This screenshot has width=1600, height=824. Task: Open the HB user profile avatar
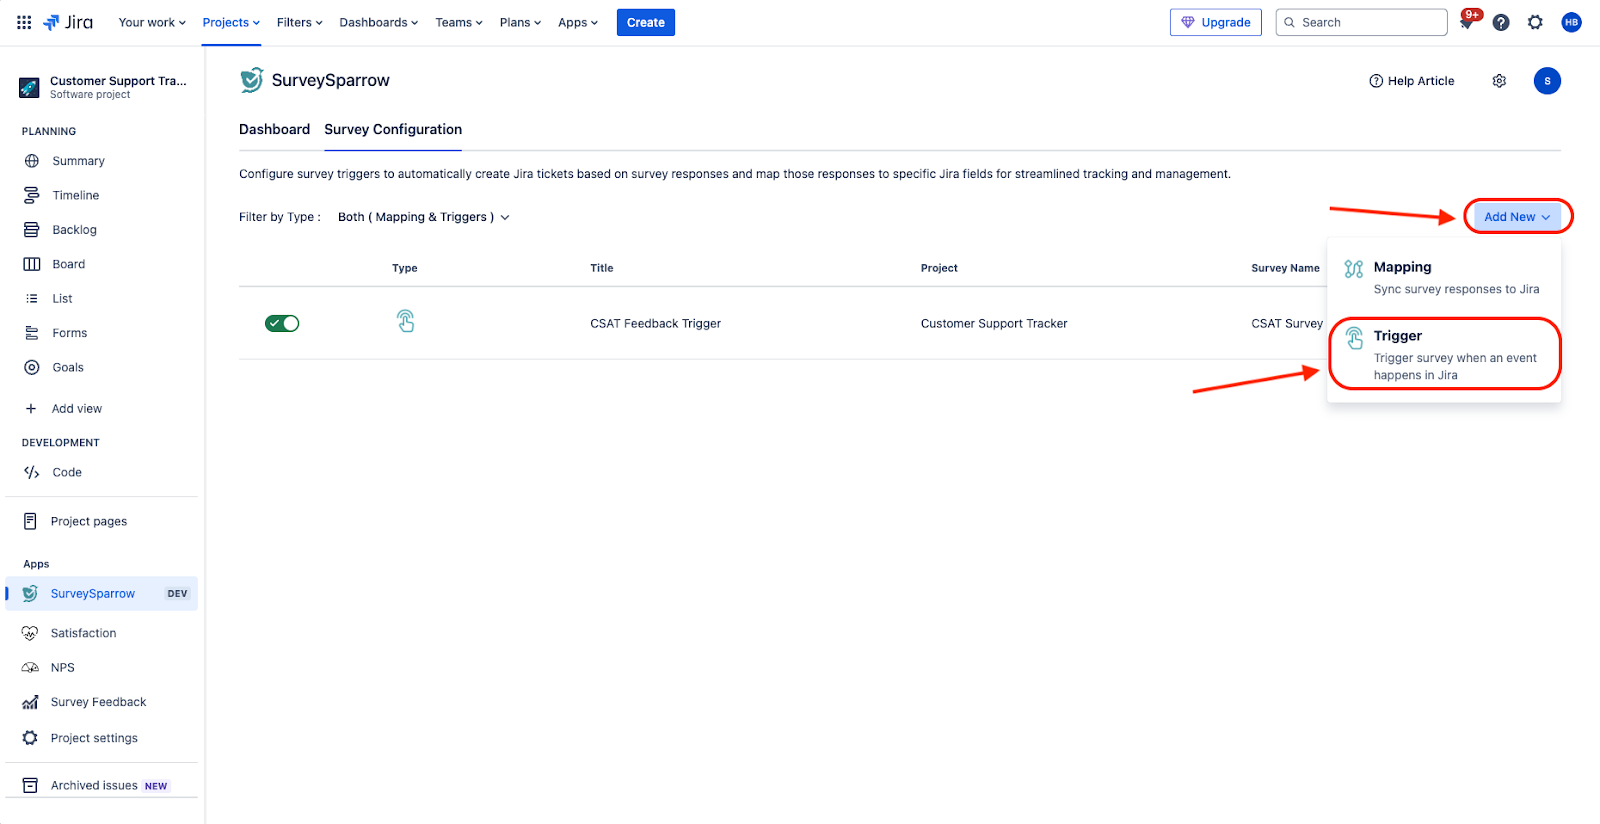1571,22
